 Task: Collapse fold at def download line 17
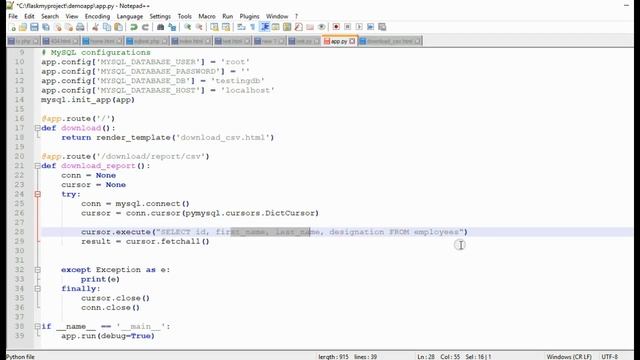pyautogui.click(x=38, y=128)
